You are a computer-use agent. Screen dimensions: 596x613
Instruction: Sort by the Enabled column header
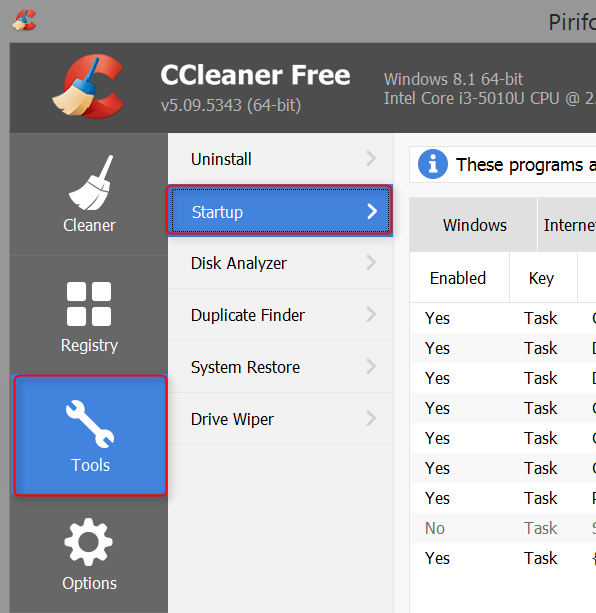(x=459, y=278)
